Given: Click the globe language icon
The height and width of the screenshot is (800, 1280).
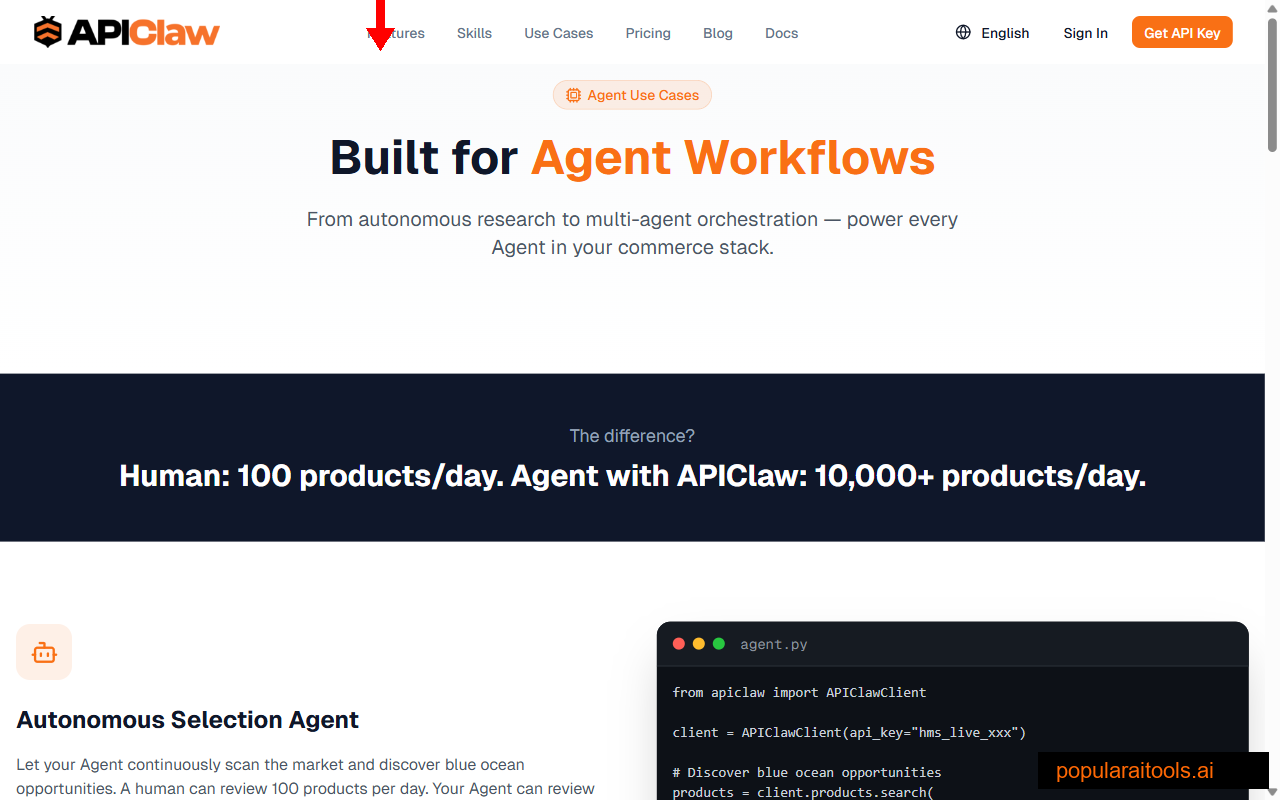Looking at the screenshot, I should click(962, 32).
